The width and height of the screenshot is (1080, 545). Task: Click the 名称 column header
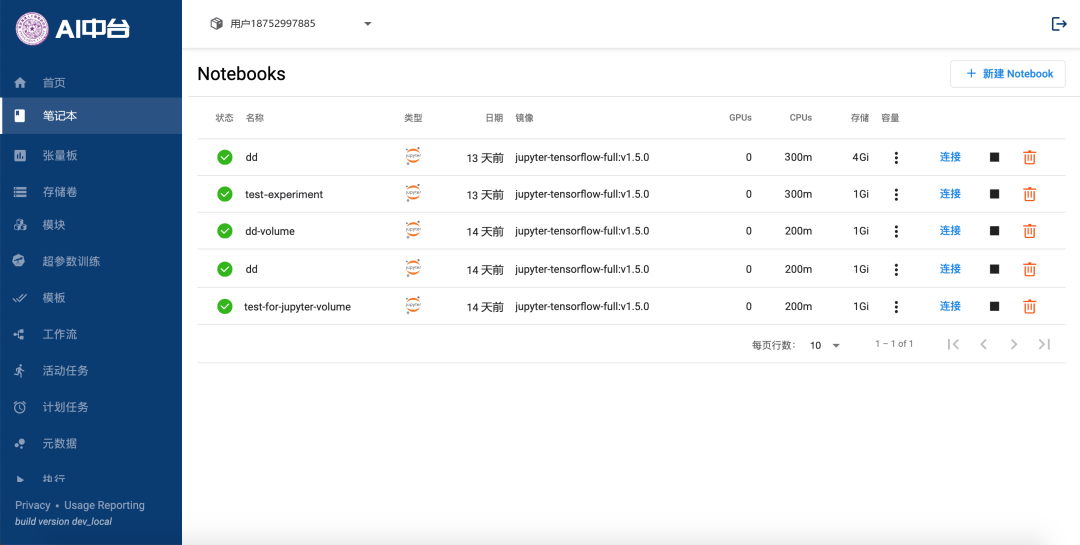coord(255,118)
